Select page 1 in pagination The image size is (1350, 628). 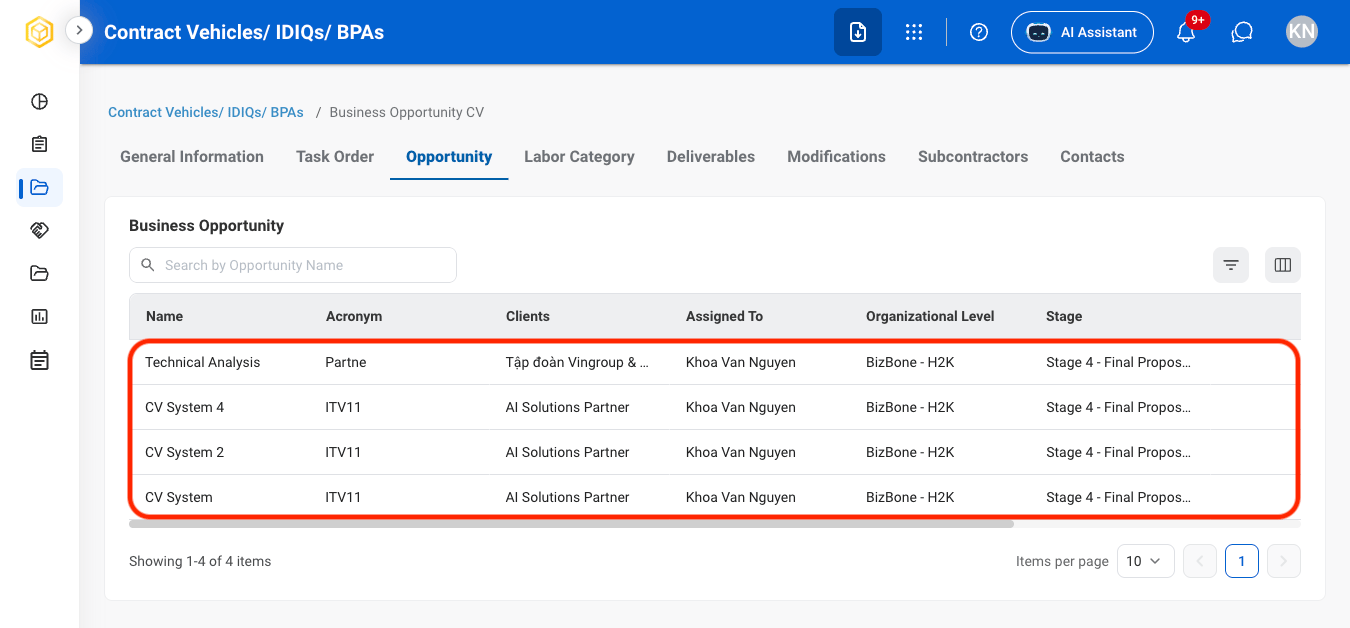pos(1242,561)
